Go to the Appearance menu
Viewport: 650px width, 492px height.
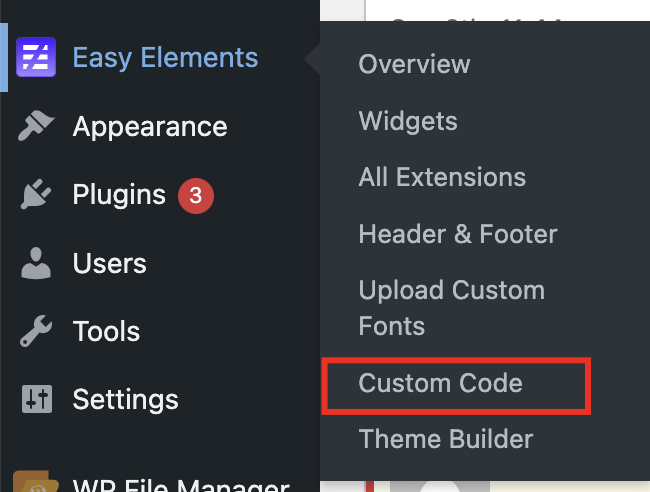(150, 127)
